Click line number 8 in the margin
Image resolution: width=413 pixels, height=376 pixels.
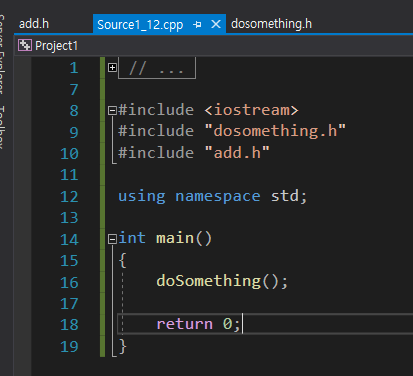point(74,111)
